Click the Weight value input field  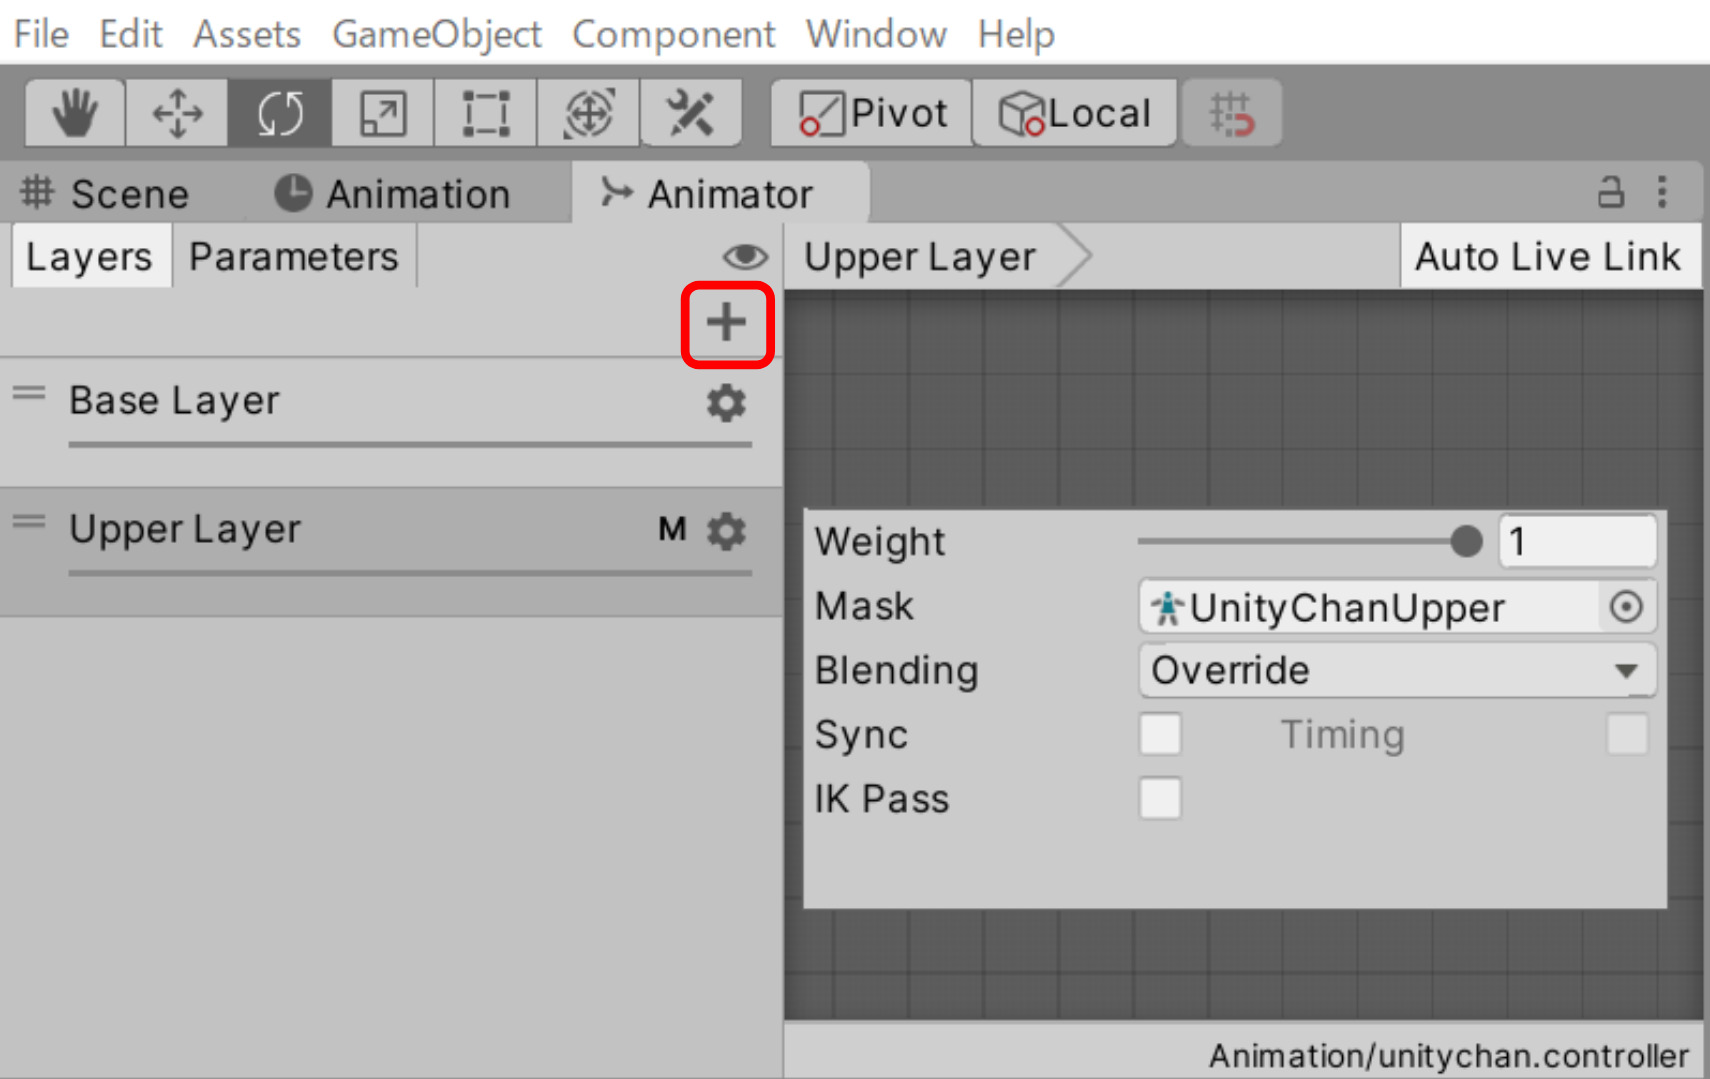[x=1577, y=541]
